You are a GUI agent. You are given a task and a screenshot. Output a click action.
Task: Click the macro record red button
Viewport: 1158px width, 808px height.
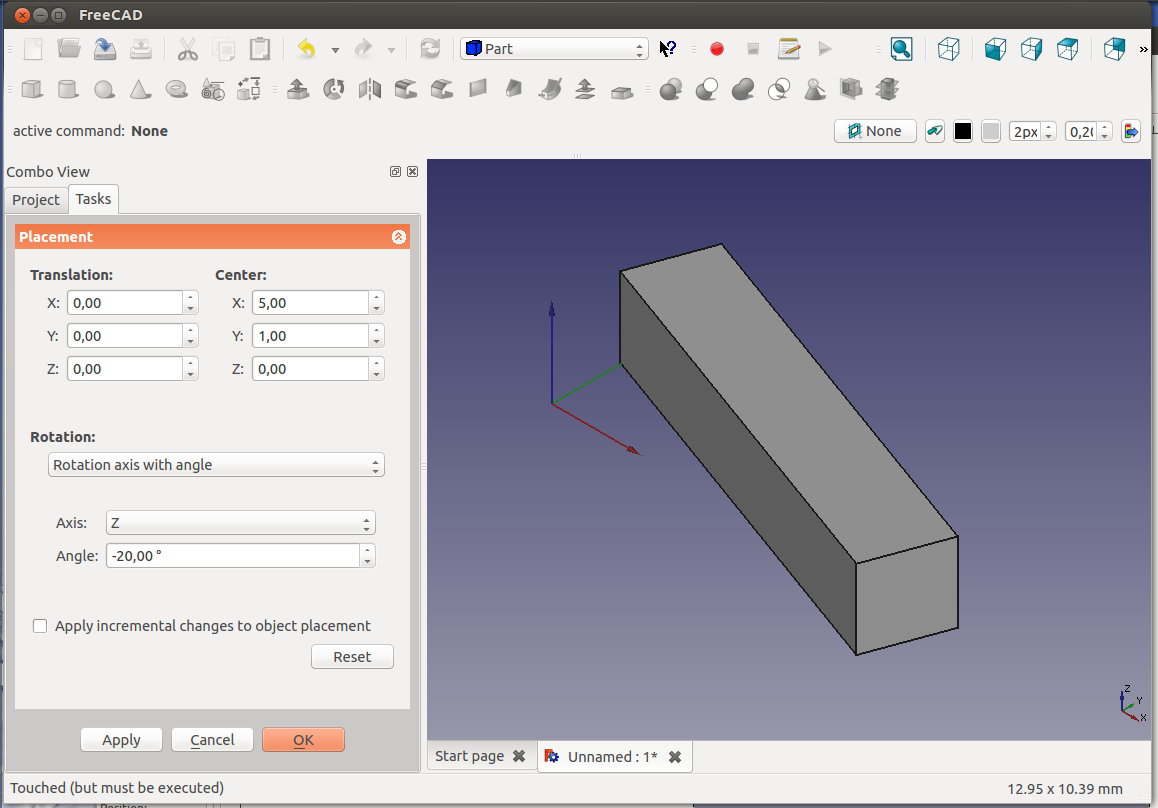pyautogui.click(x=716, y=49)
